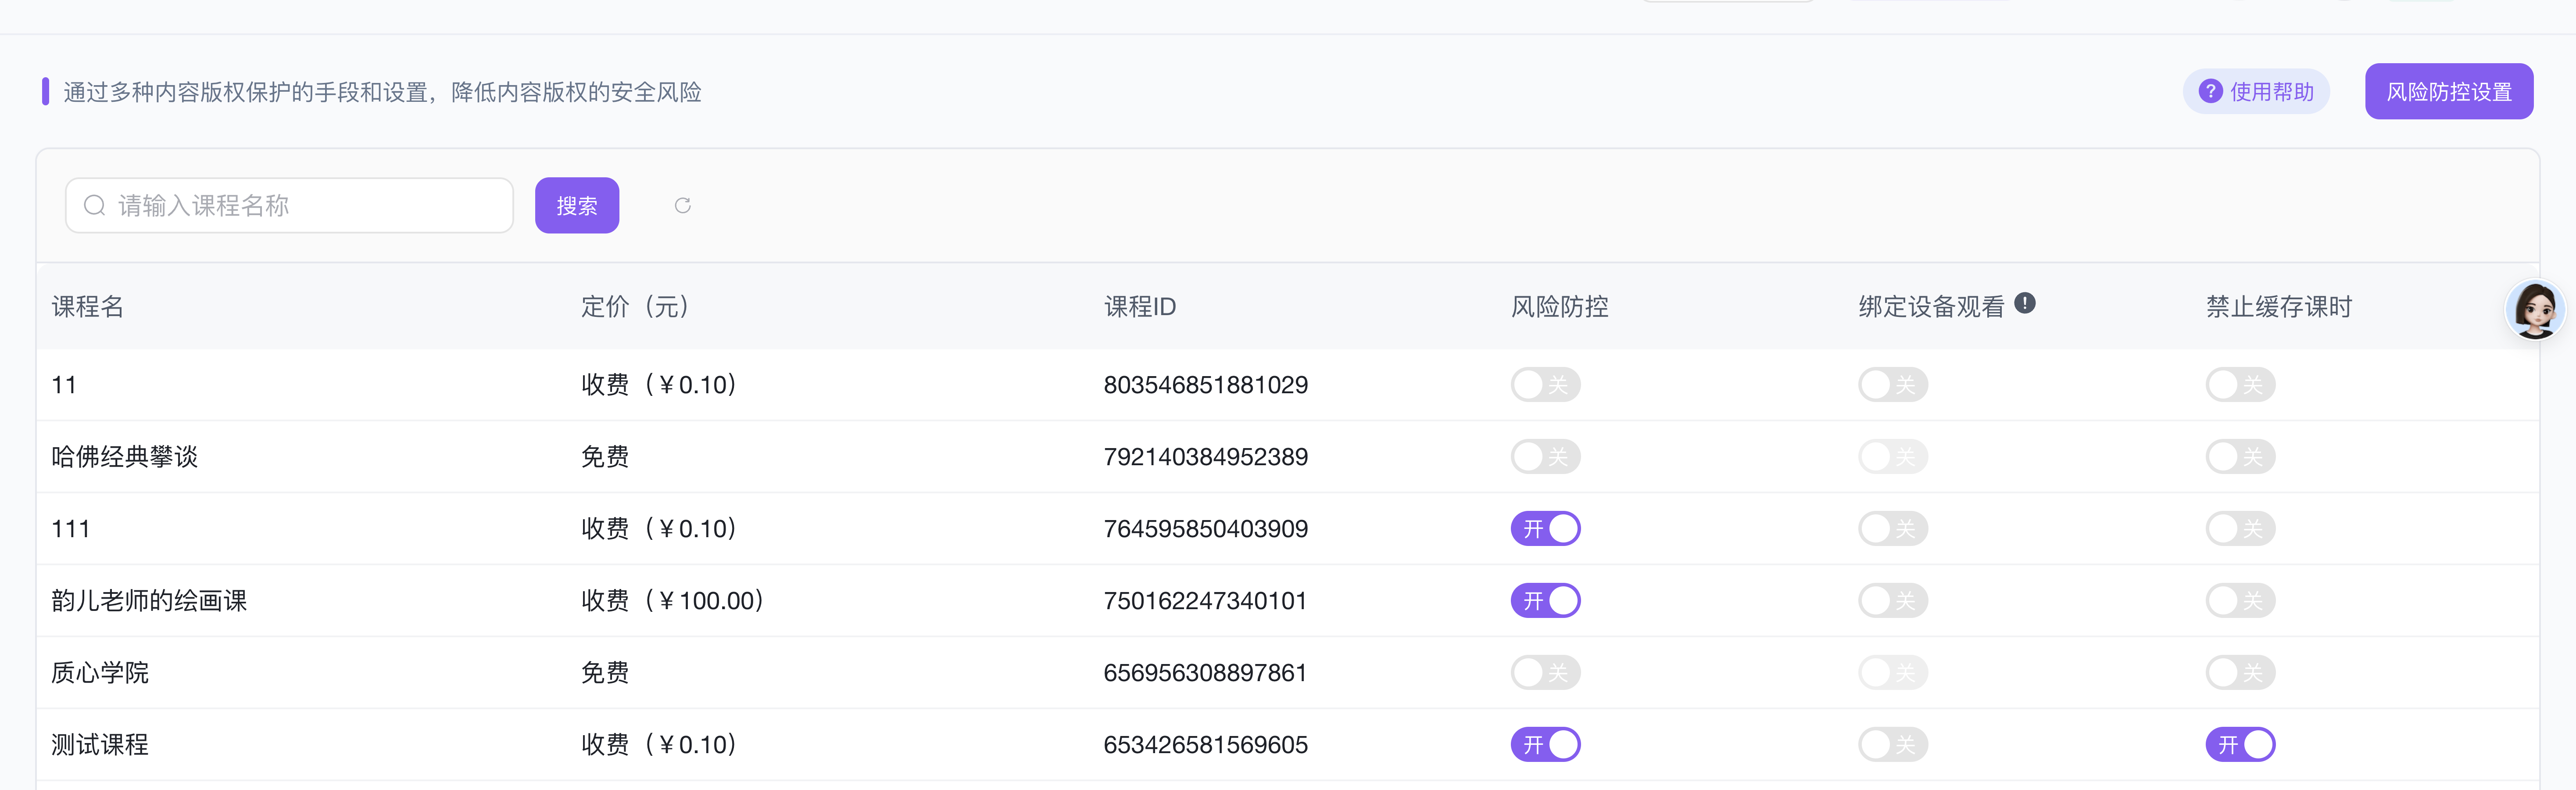The width and height of the screenshot is (2576, 790).
Task: Focus the 请输入课程名称 search field
Action: point(289,205)
